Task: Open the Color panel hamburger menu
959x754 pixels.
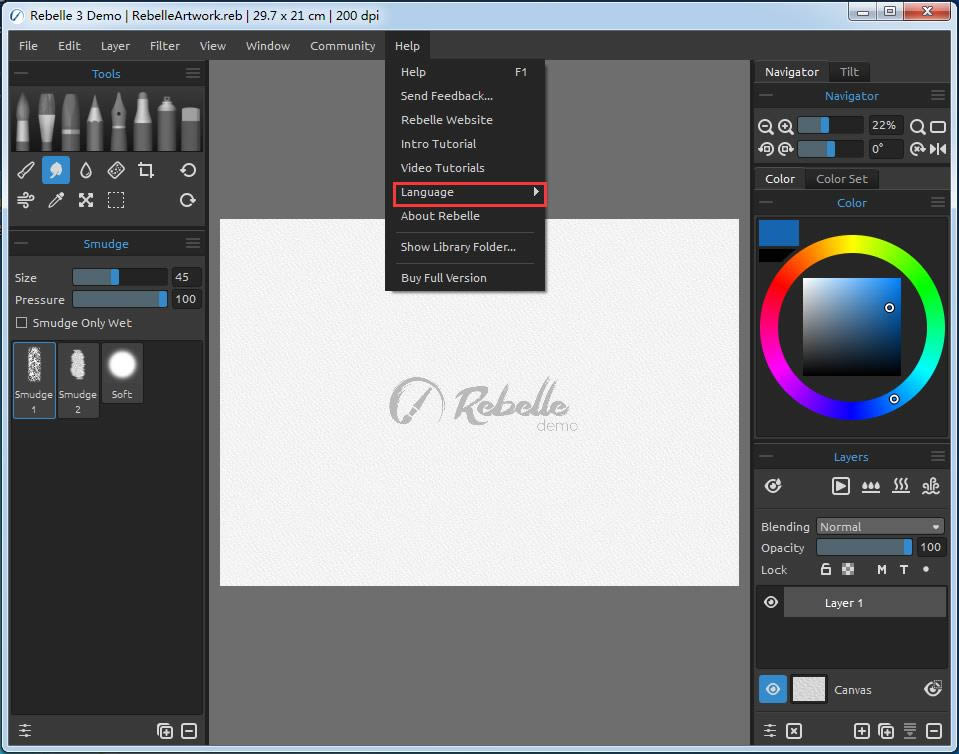Action: 938,202
